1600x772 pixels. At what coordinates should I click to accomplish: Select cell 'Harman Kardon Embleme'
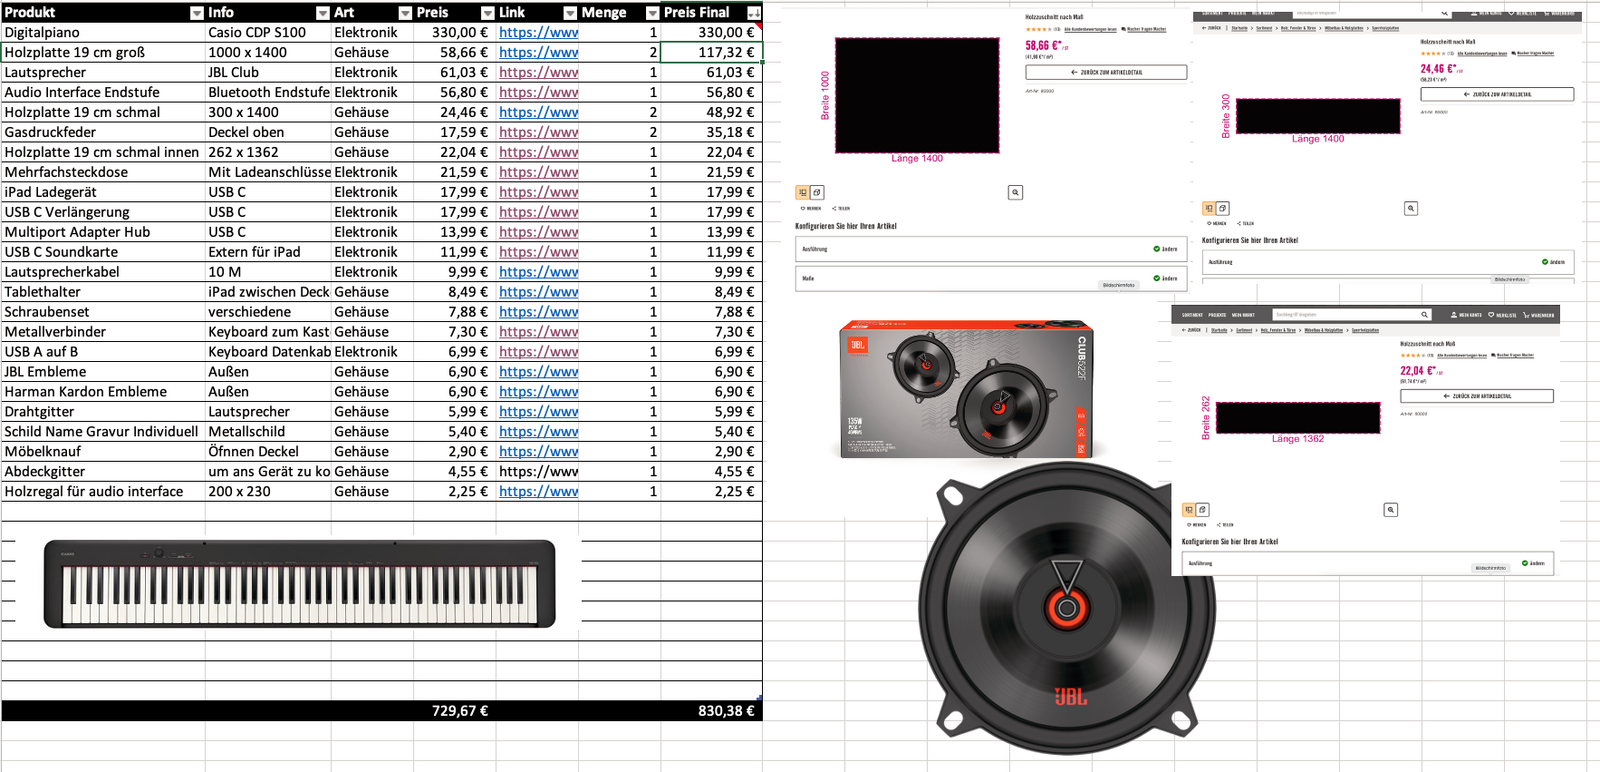(x=103, y=392)
